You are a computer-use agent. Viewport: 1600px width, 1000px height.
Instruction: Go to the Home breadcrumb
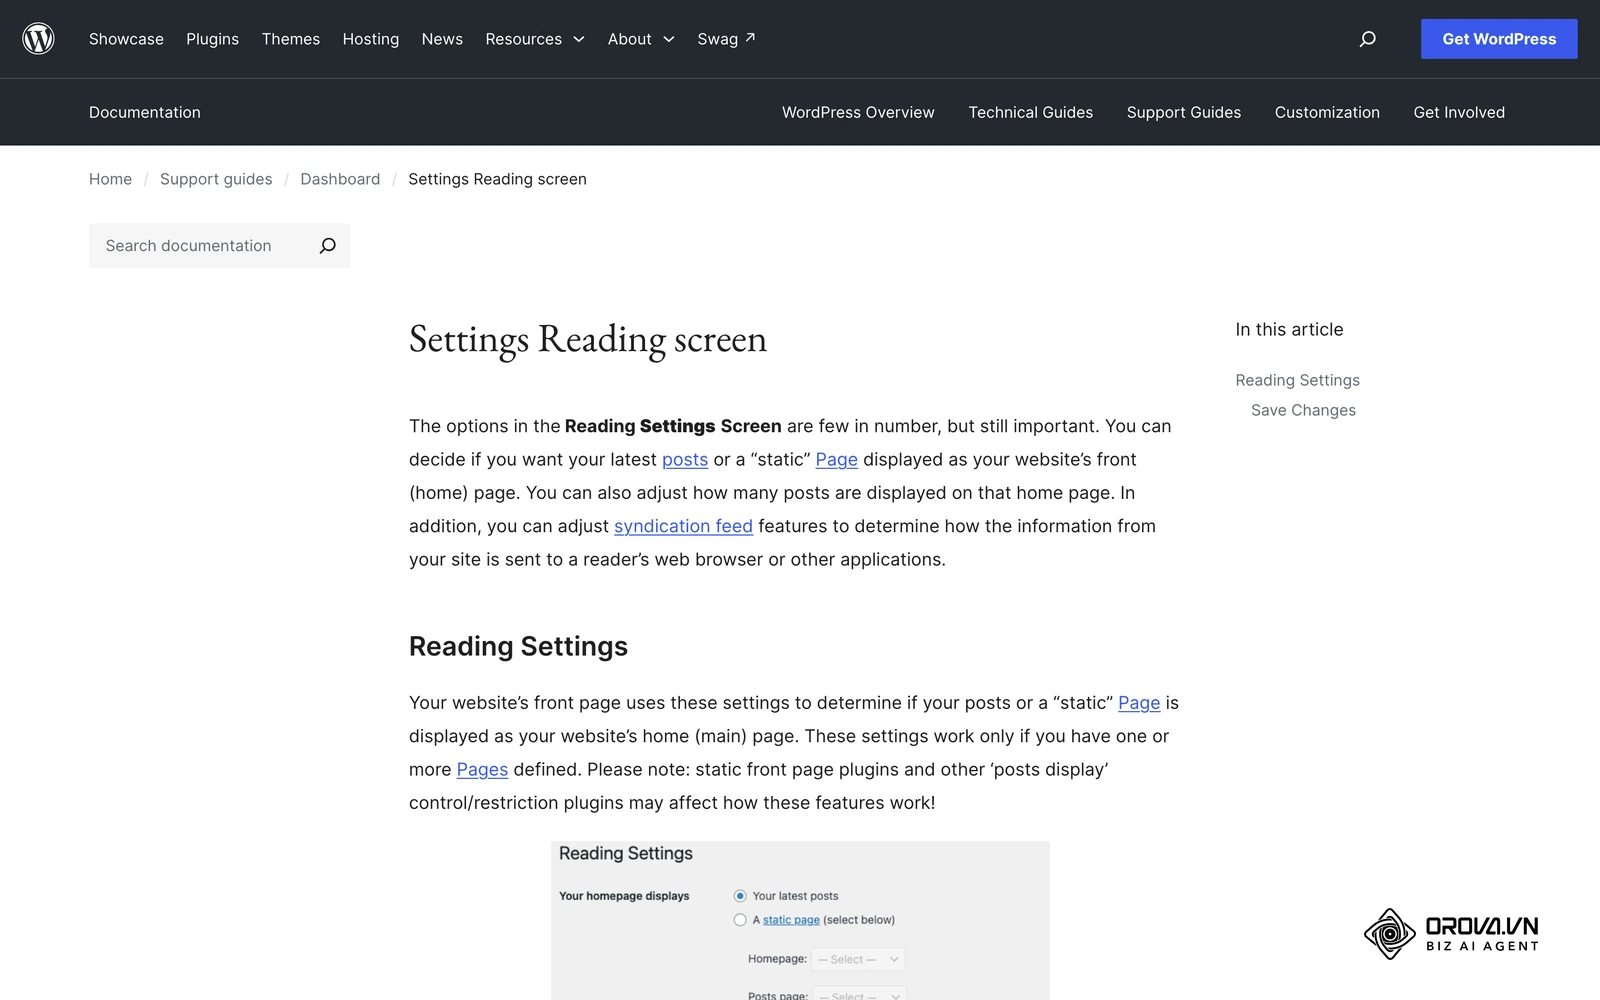click(110, 179)
